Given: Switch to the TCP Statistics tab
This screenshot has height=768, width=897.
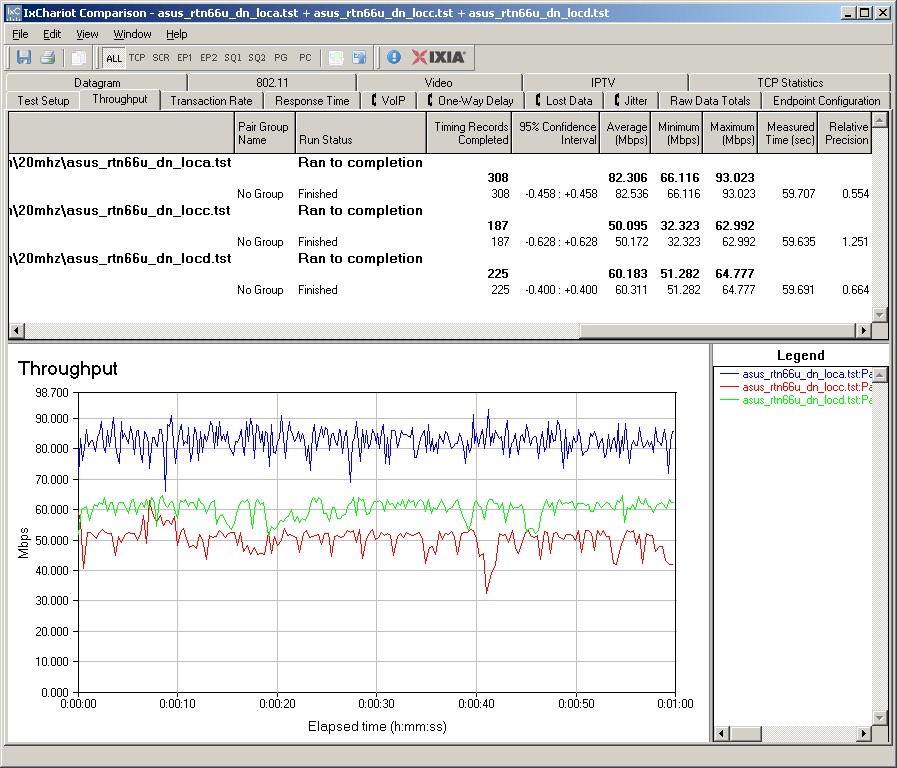Looking at the screenshot, I should 790,83.
